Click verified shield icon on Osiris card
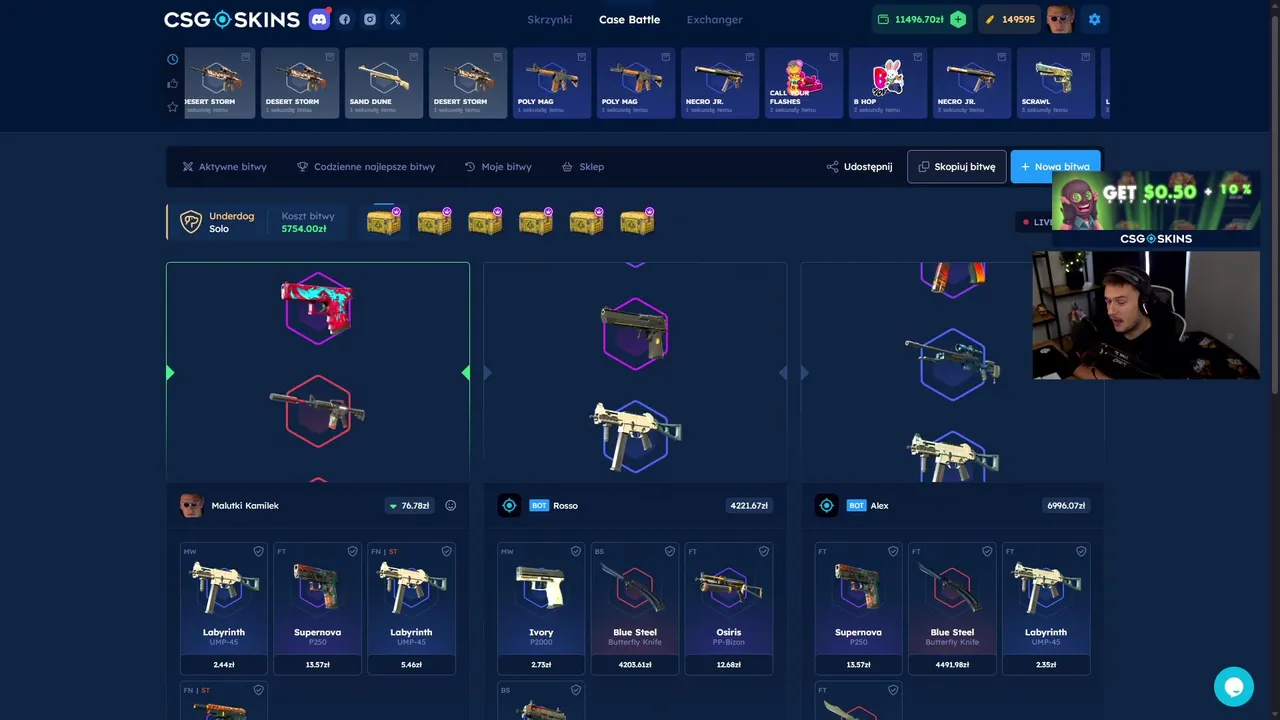 (763, 551)
